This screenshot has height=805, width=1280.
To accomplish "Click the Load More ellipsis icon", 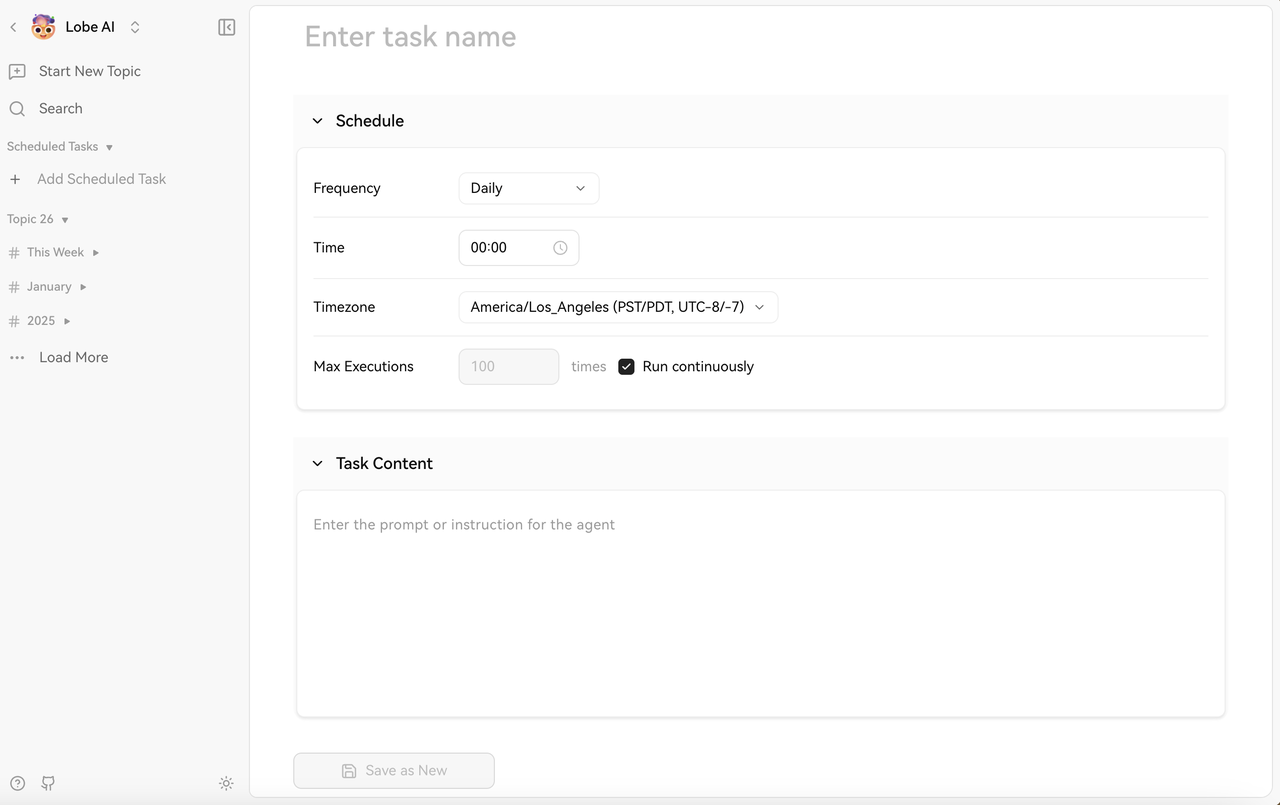I will click(x=16, y=357).
